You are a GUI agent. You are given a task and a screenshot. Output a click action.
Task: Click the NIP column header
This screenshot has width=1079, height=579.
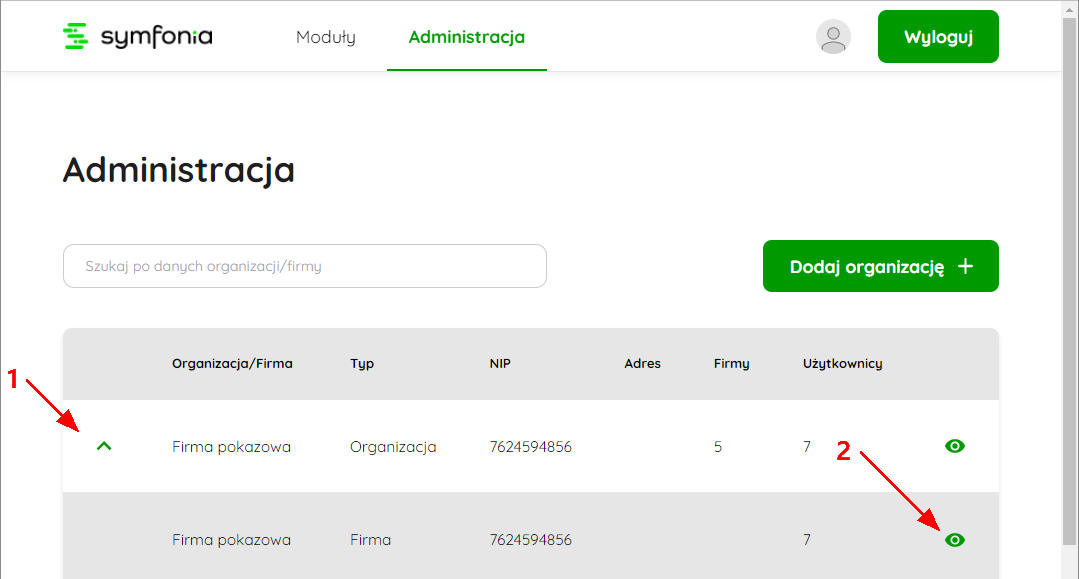tap(500, 364)
